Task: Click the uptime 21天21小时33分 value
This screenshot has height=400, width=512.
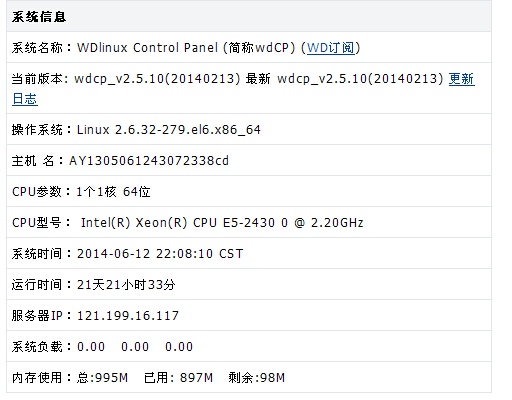Action: coord(126,285)
